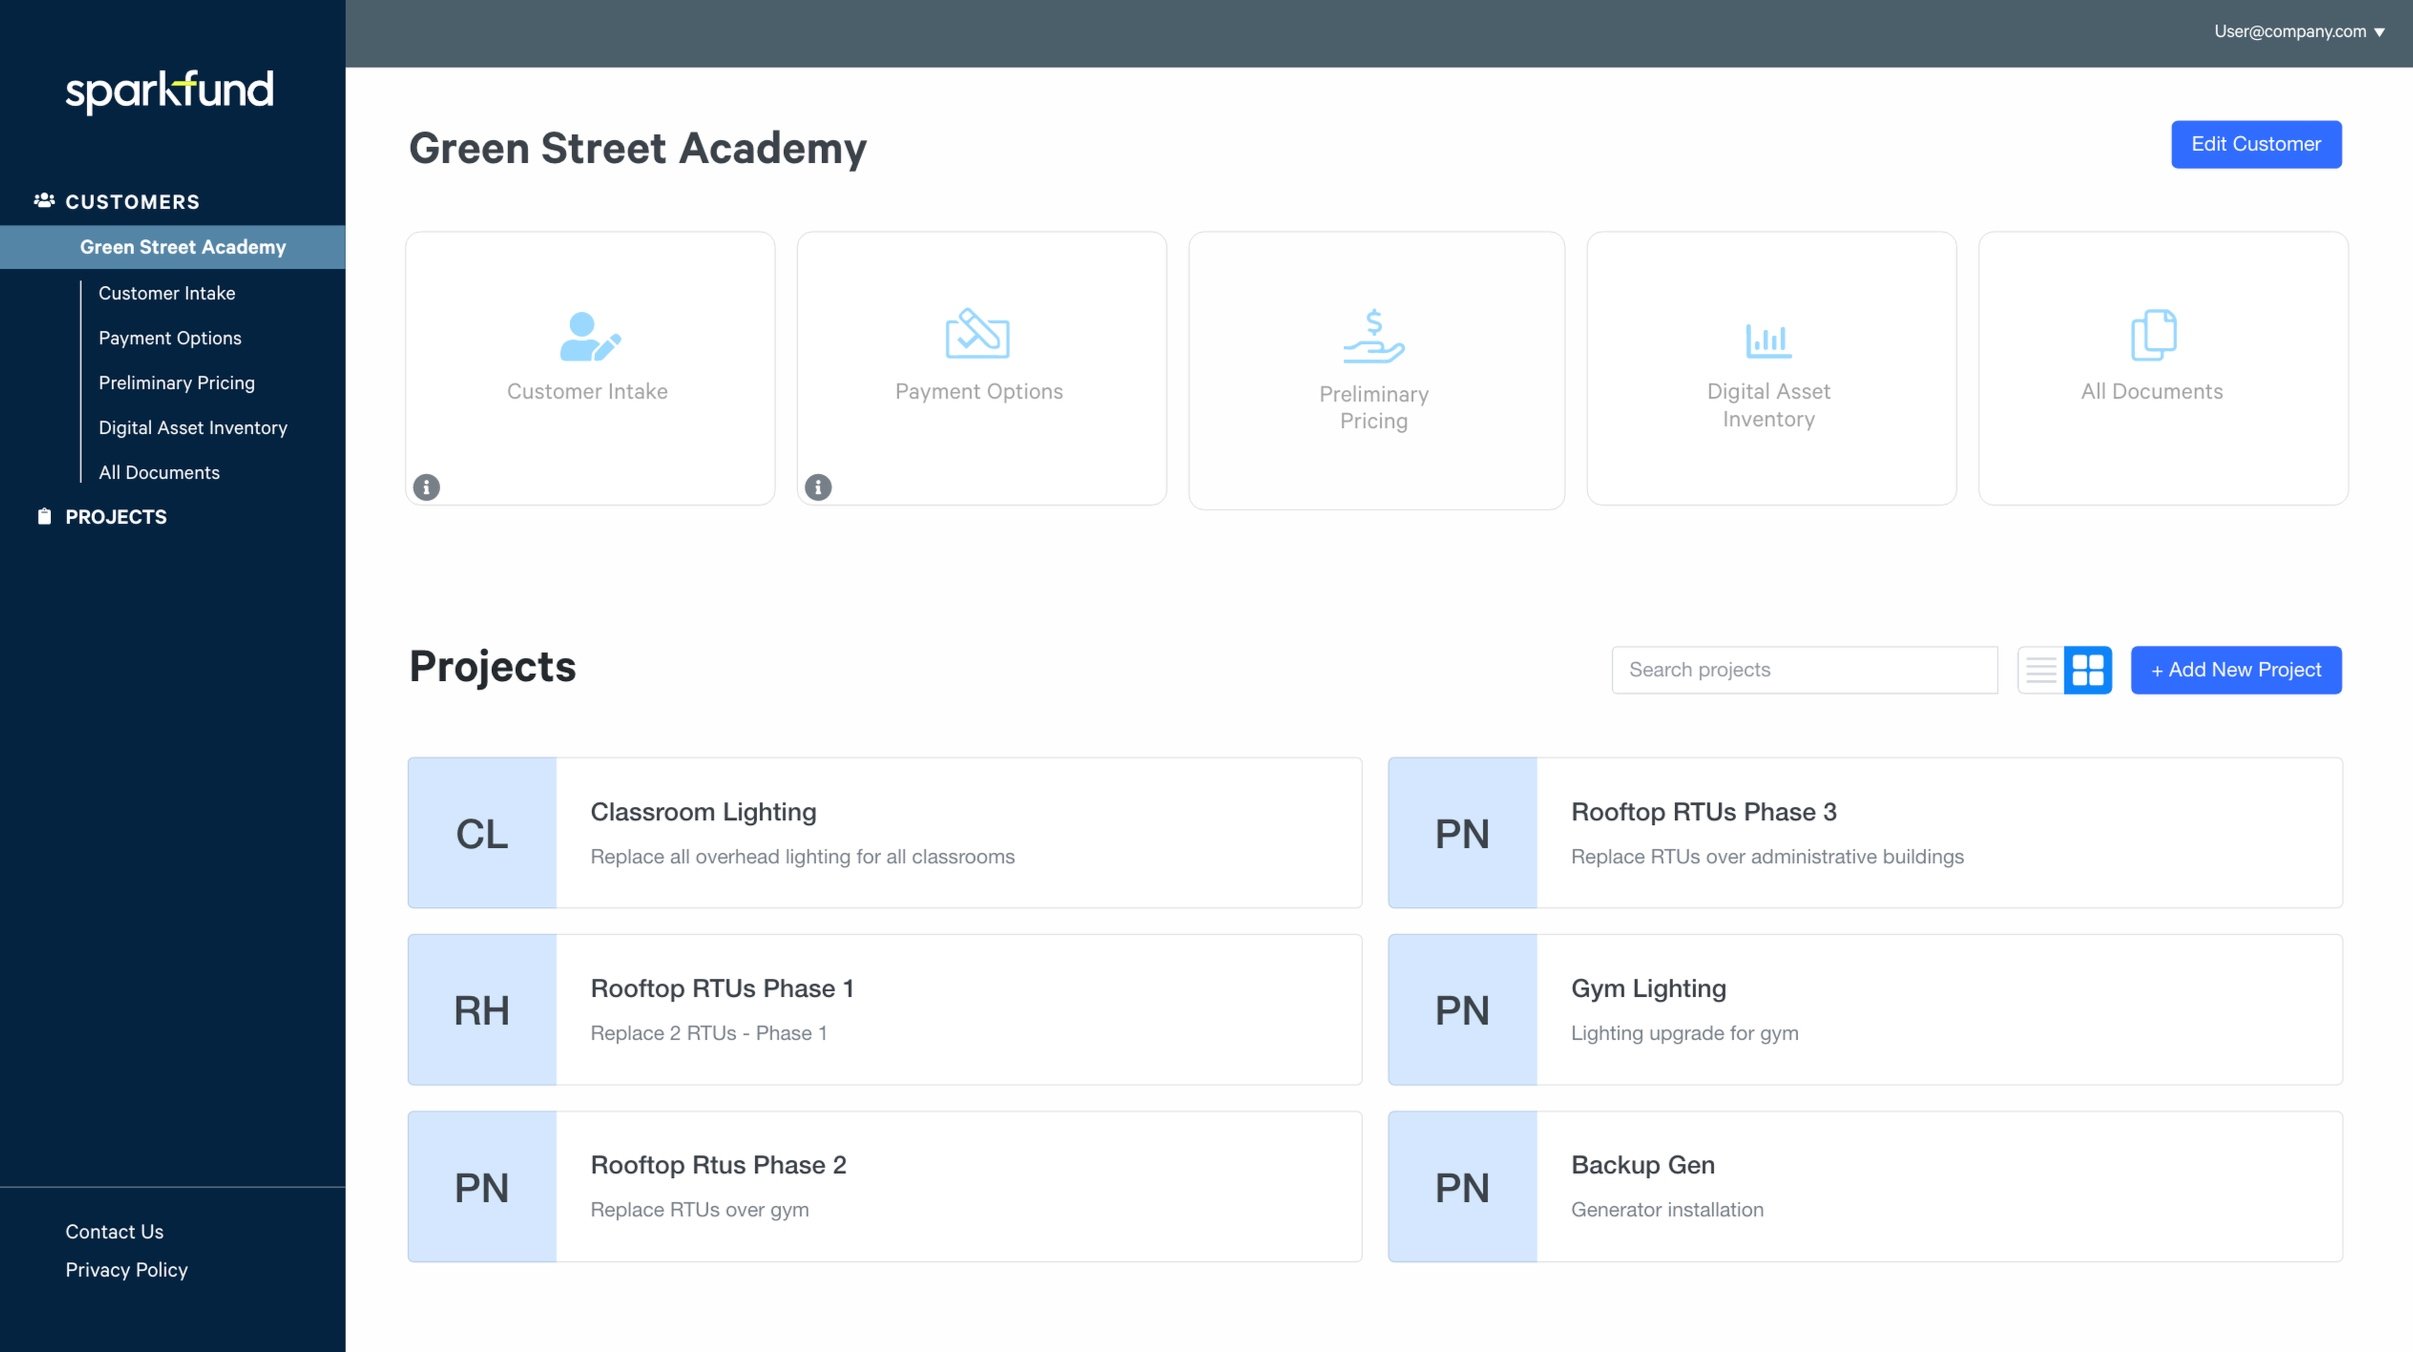Click the All Documents pages icon
The width and height of the screenshot is (2413, 1352).
[x=2152, y=336]
